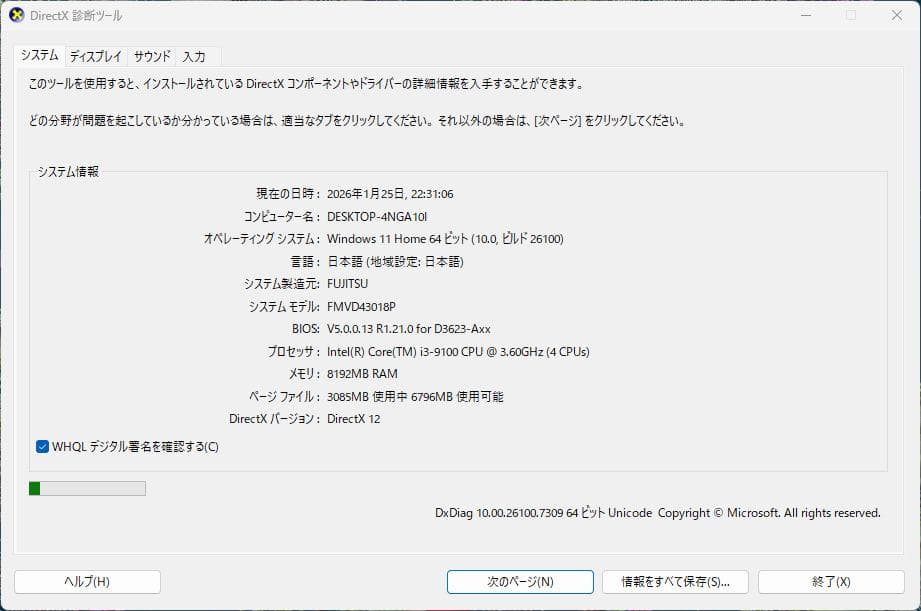Click the DirectX 12 version text
Screen dimensions: 921x611
(x=354, y=419)
